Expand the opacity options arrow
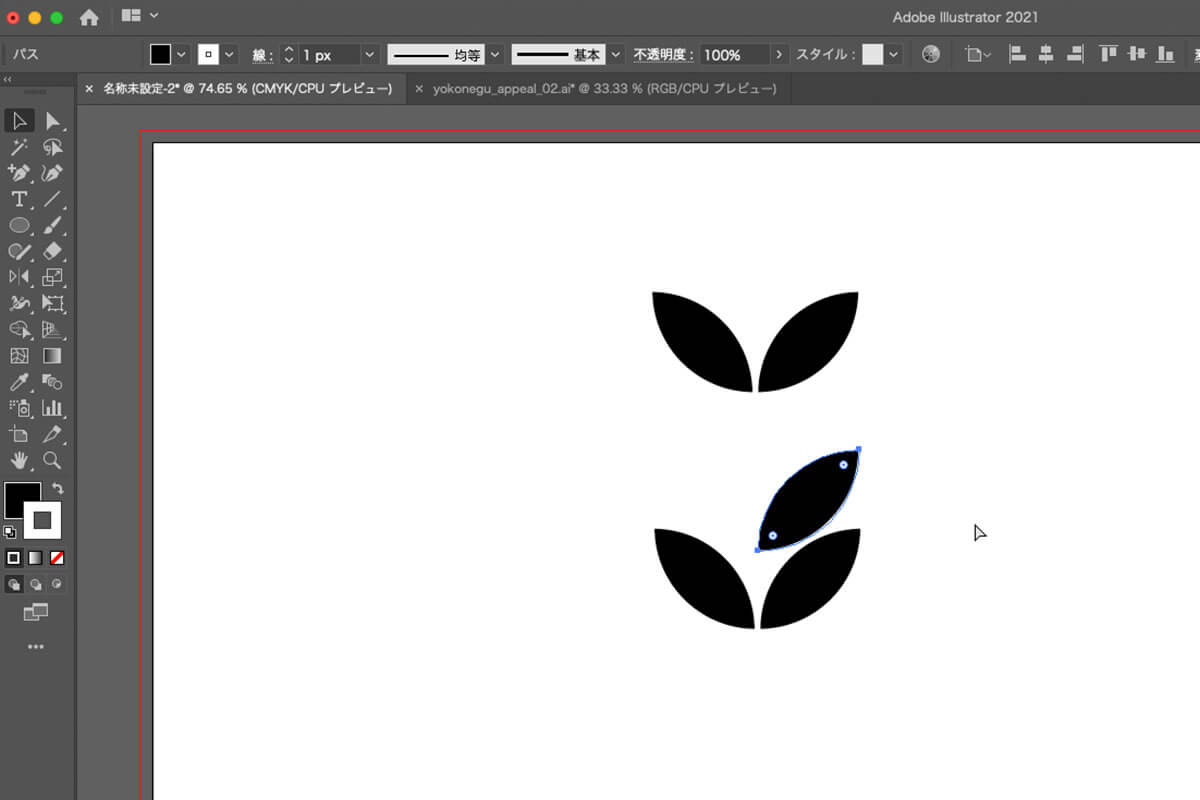The width and height of the screenshot is (1200, 800). (780, 55)
